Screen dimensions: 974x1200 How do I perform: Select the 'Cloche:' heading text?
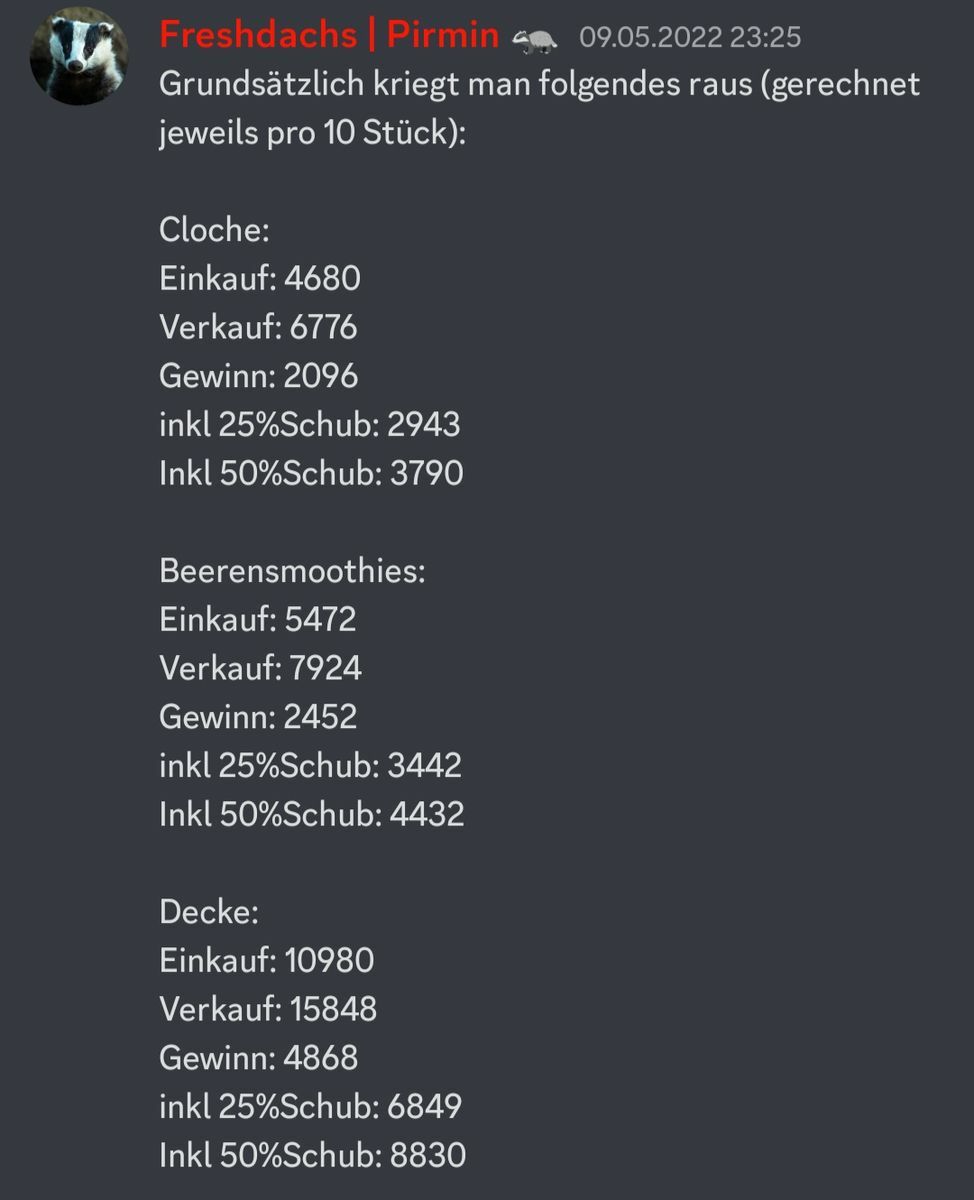coord(214,230)
